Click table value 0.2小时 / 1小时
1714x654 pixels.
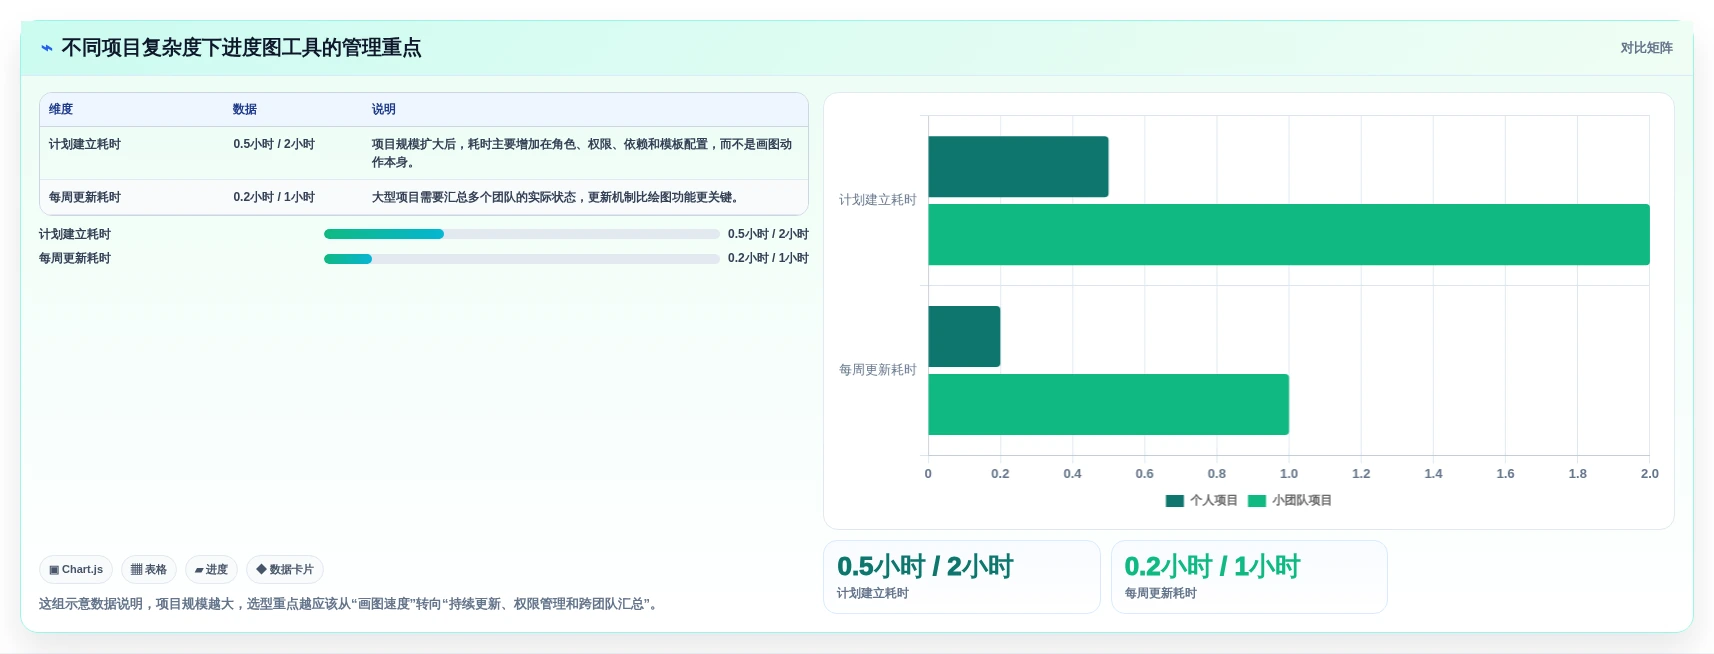(x=274, y=197)
